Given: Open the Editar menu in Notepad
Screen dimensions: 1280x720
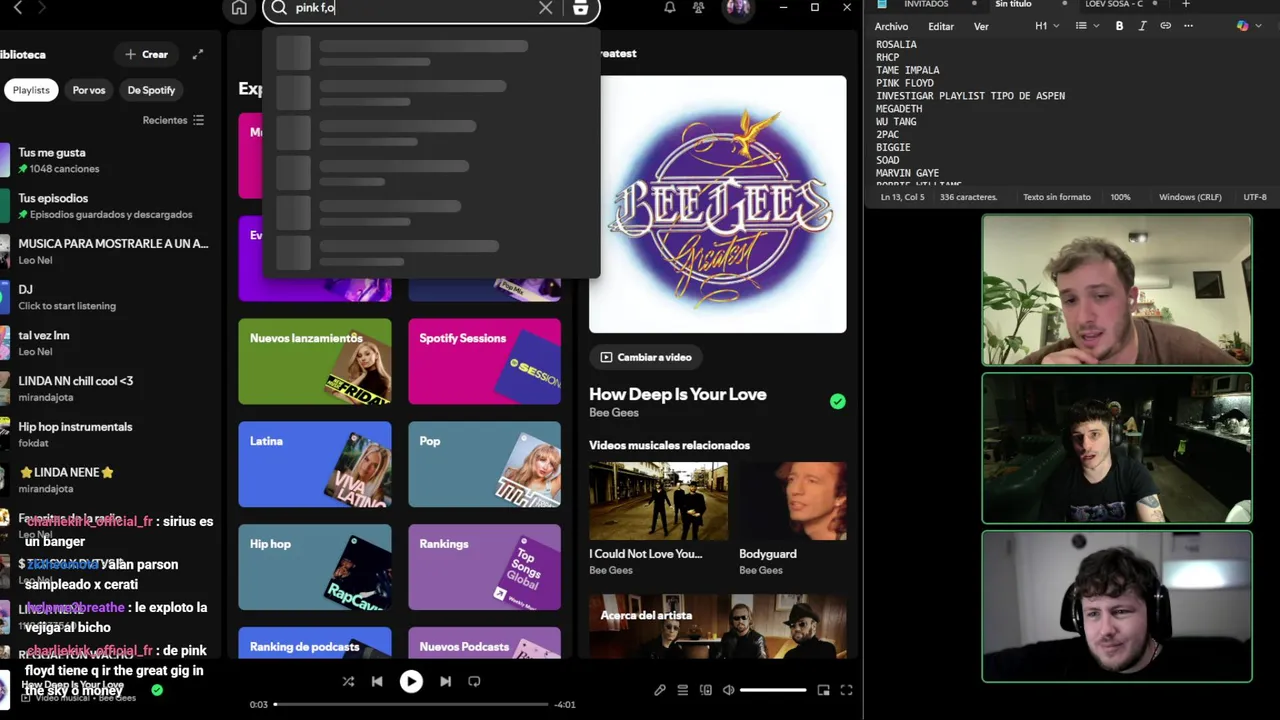Looking at the screenshot, I should point(941,27).
